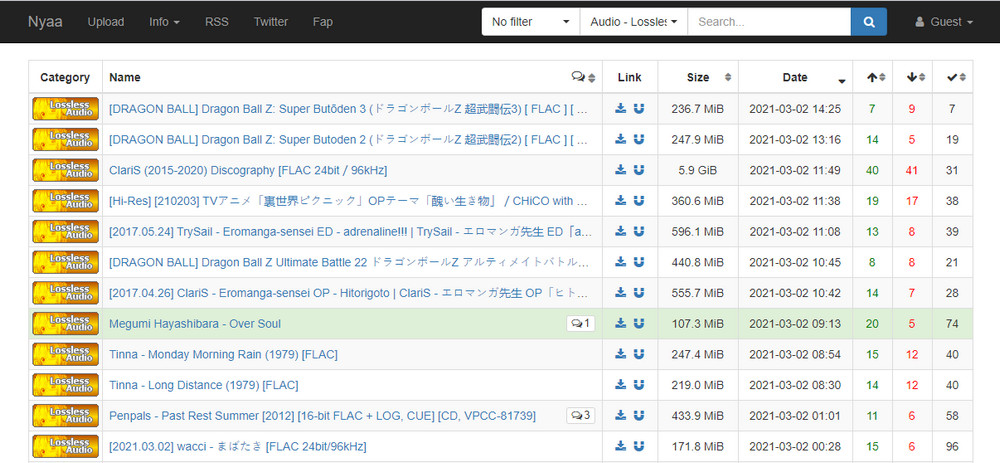
Task: Expand the Audio - Lossless category dropdown
Action: click(633, 22)
